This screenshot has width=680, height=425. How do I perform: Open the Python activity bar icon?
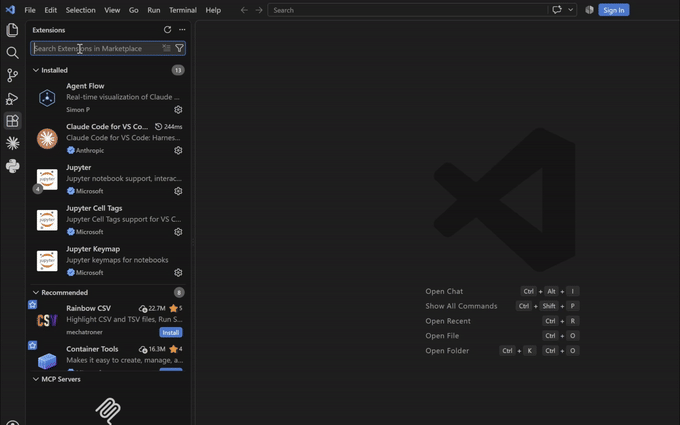coord(13,166)
